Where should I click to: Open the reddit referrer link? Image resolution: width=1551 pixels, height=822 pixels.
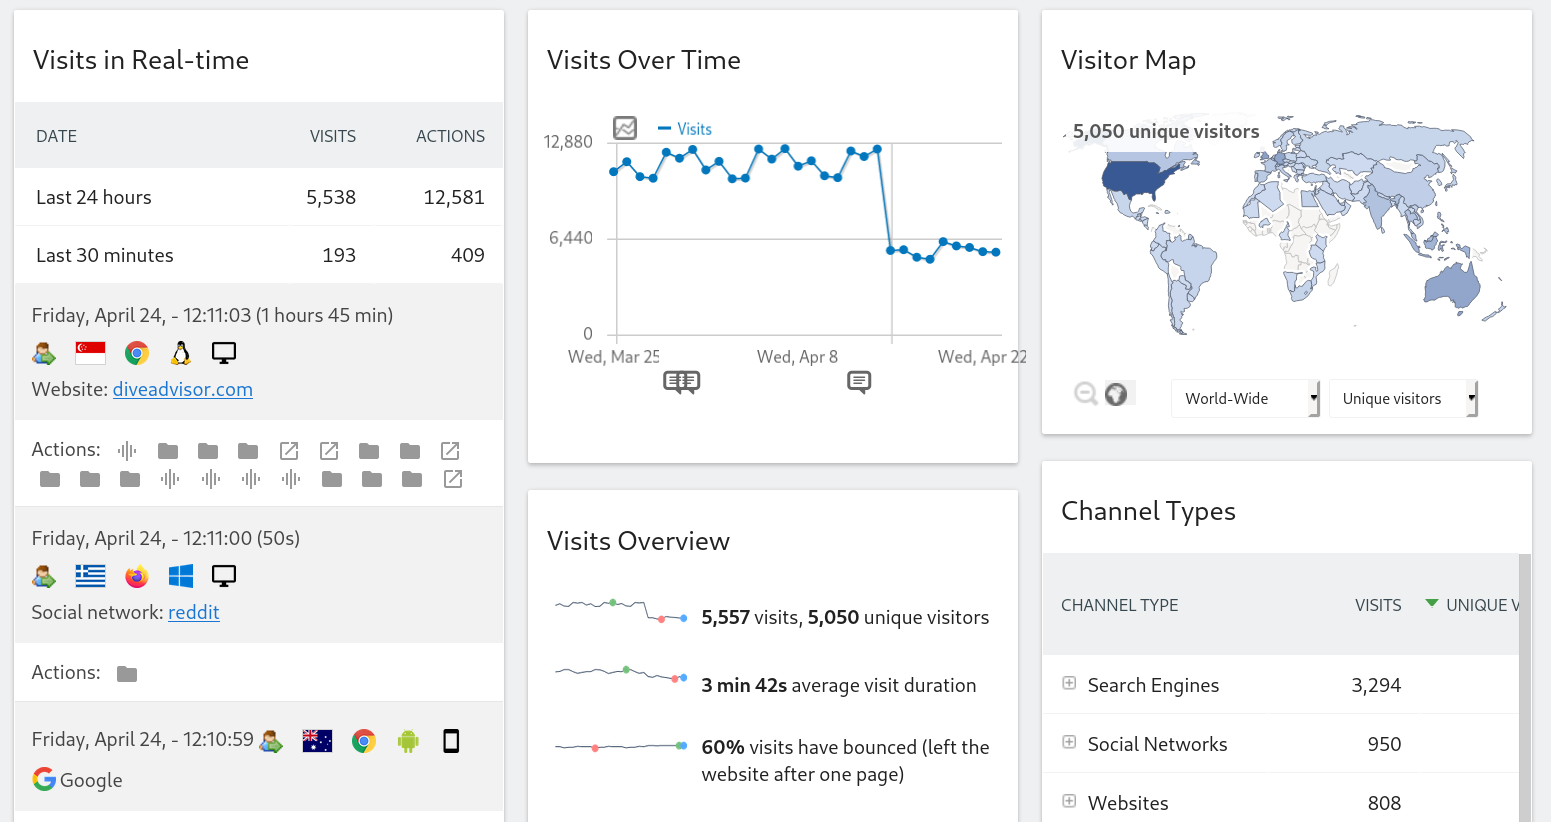(x=193, y=612)
